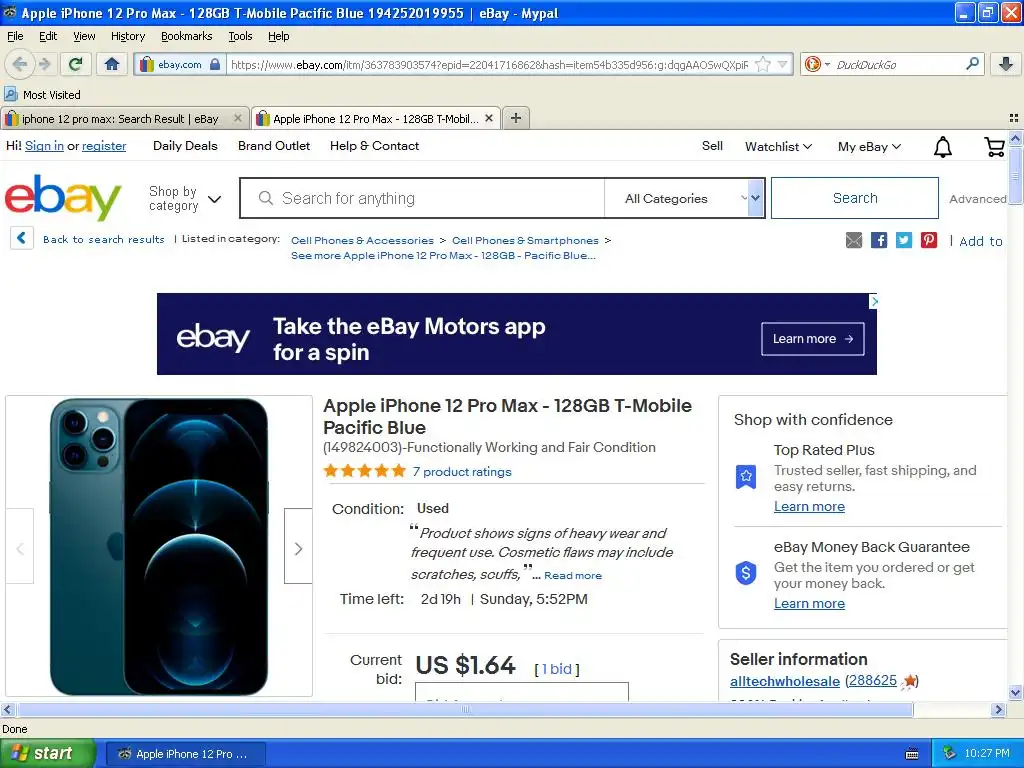Go back with the browser back arrow
The height and width of the screenshot is (768, 1024).
20,64
